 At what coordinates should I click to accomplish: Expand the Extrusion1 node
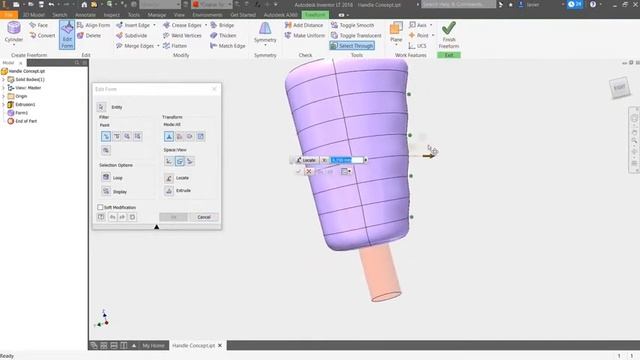point(4,104)
